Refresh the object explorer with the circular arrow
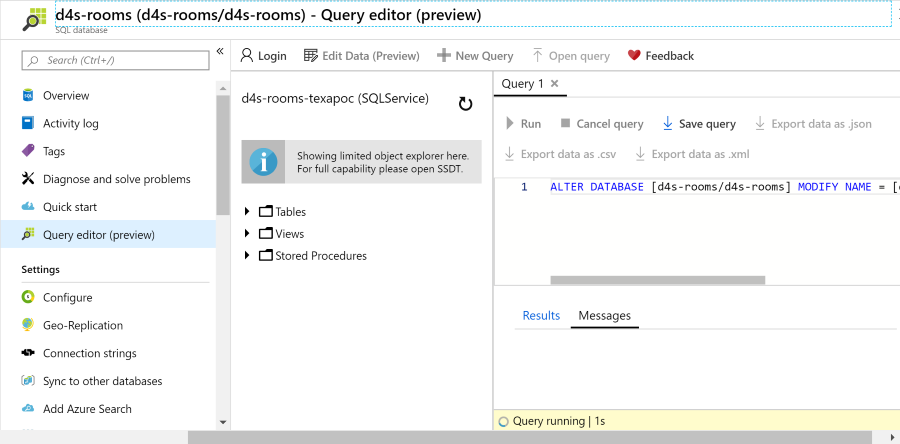 [465, 104]
